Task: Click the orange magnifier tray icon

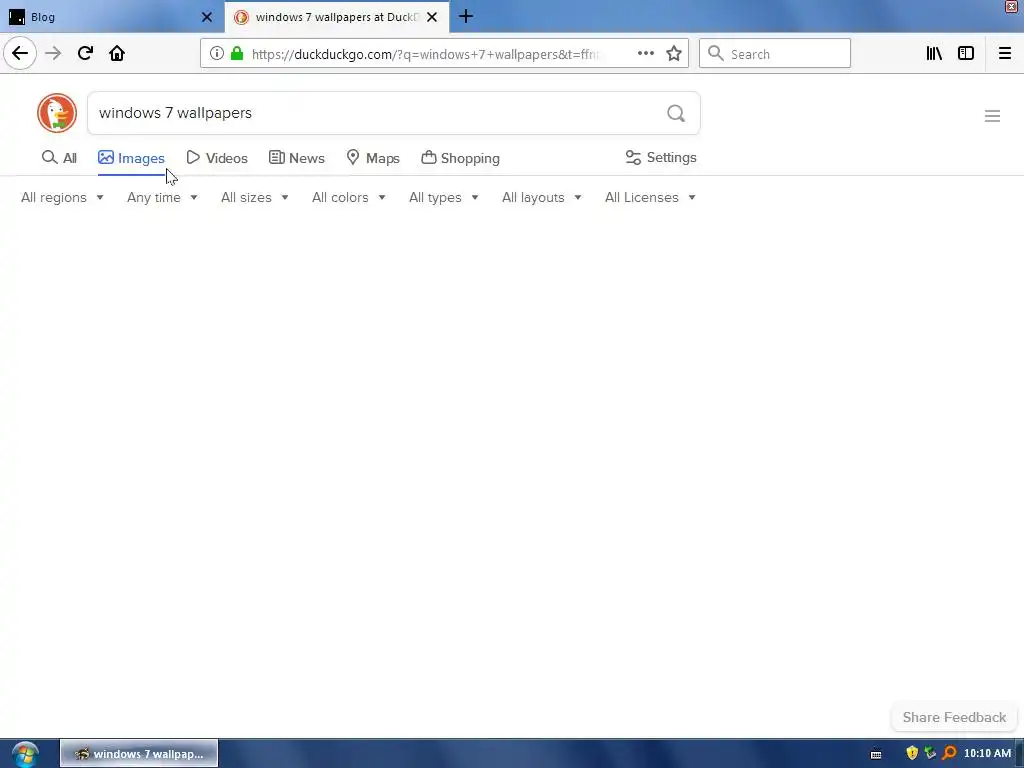Action: coord(950,754)
